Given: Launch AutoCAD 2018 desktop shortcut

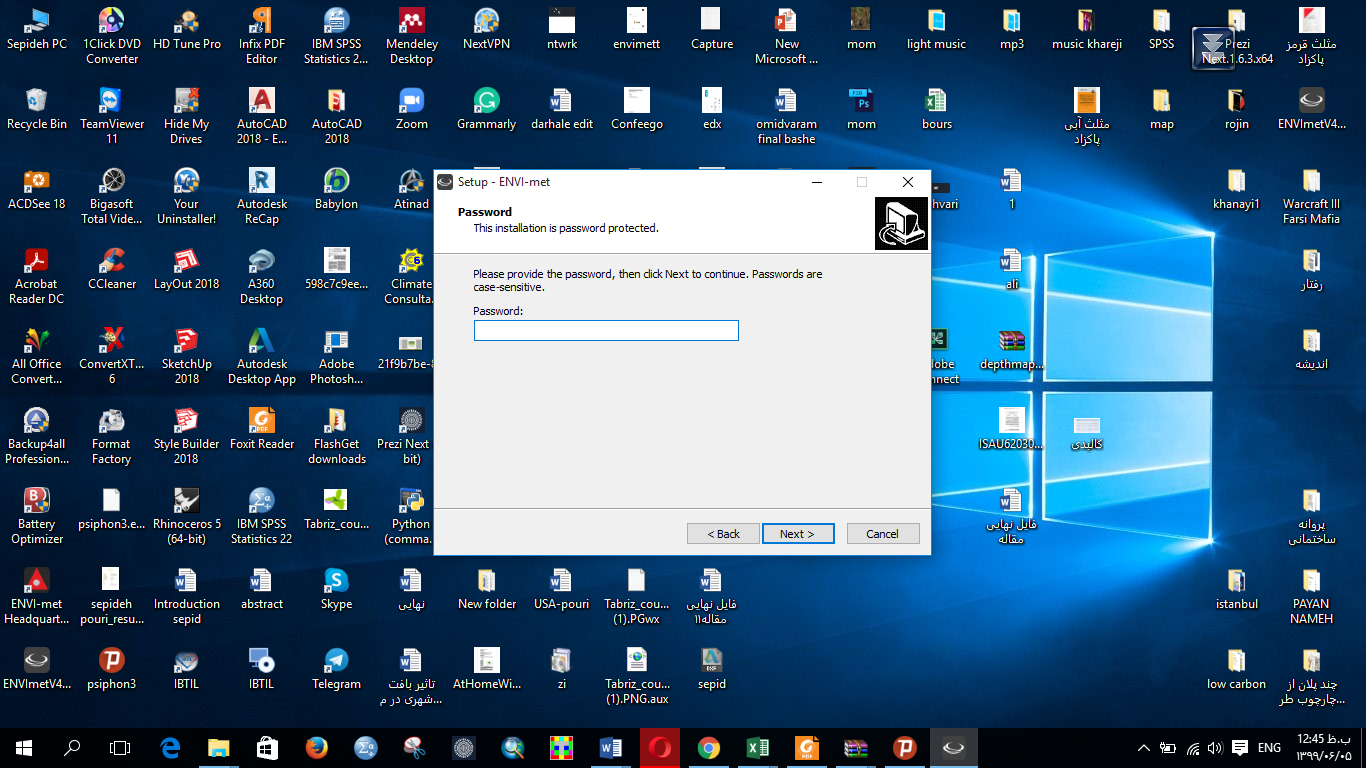Looking at the screenshot, I should click(337, 115).
